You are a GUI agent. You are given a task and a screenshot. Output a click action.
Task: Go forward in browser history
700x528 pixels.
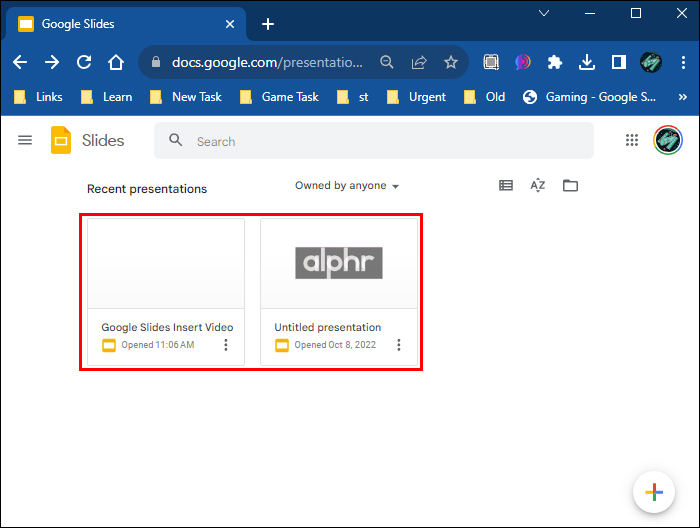point(52,62)
